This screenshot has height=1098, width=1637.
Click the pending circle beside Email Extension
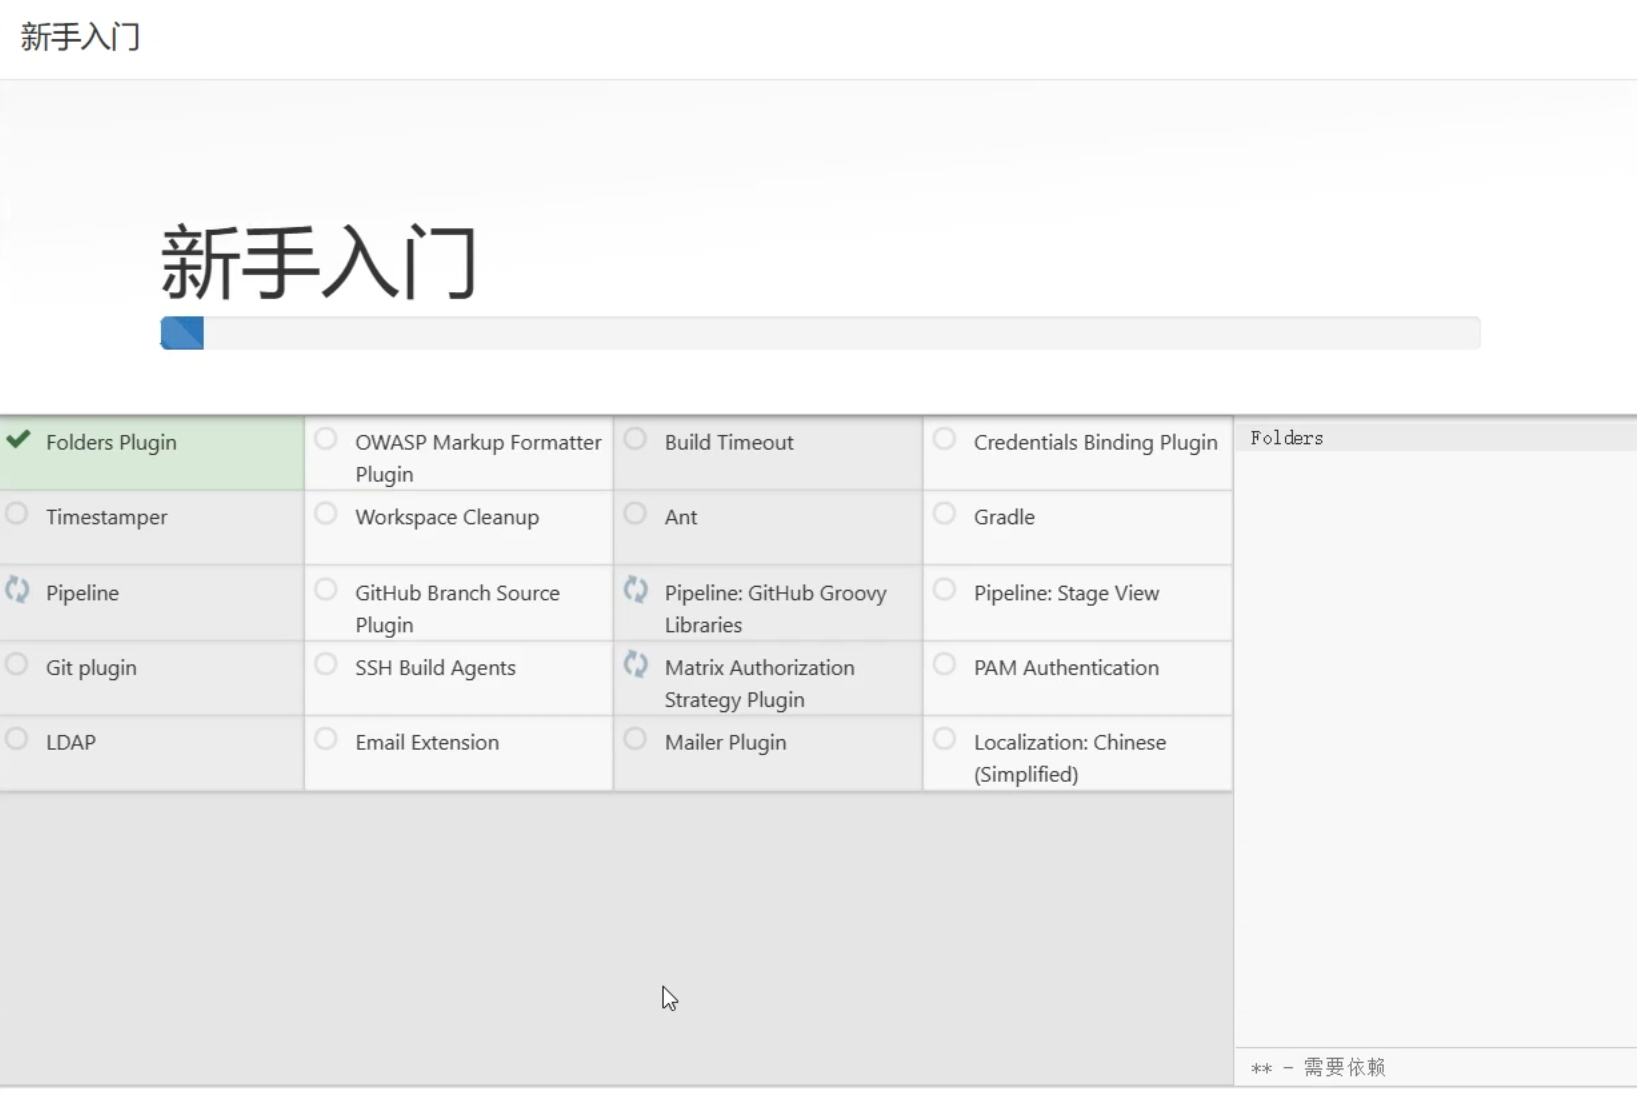(326, 739)
